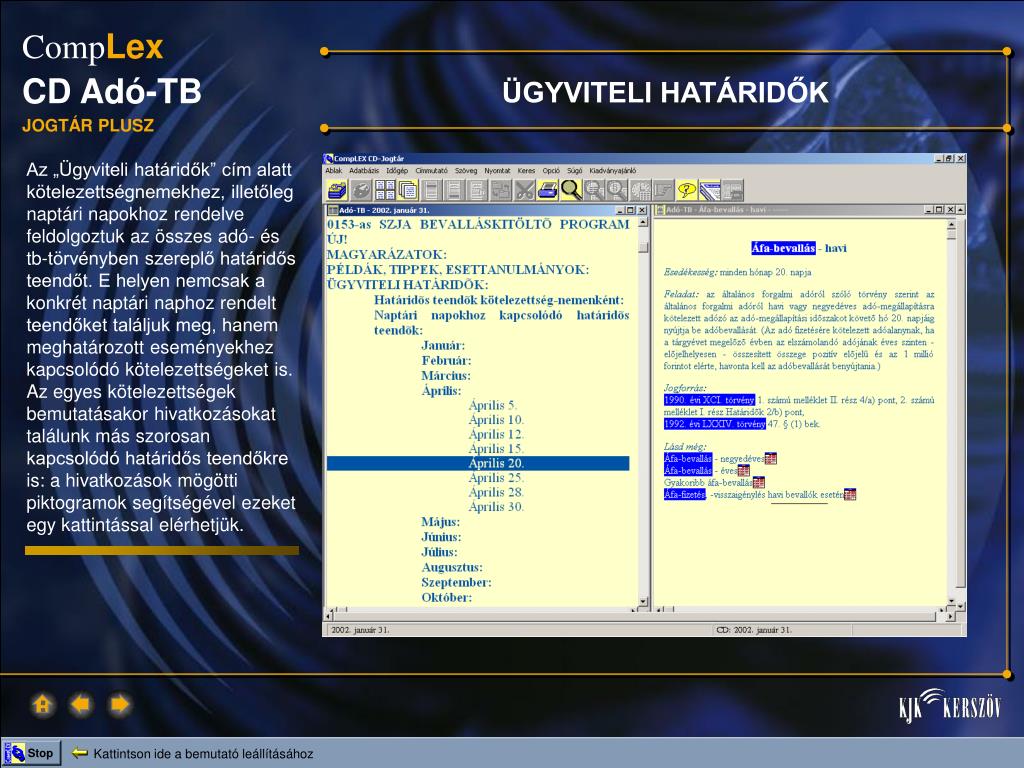Open the Szöveg menu
The image size is (1024, 768).
466,171
